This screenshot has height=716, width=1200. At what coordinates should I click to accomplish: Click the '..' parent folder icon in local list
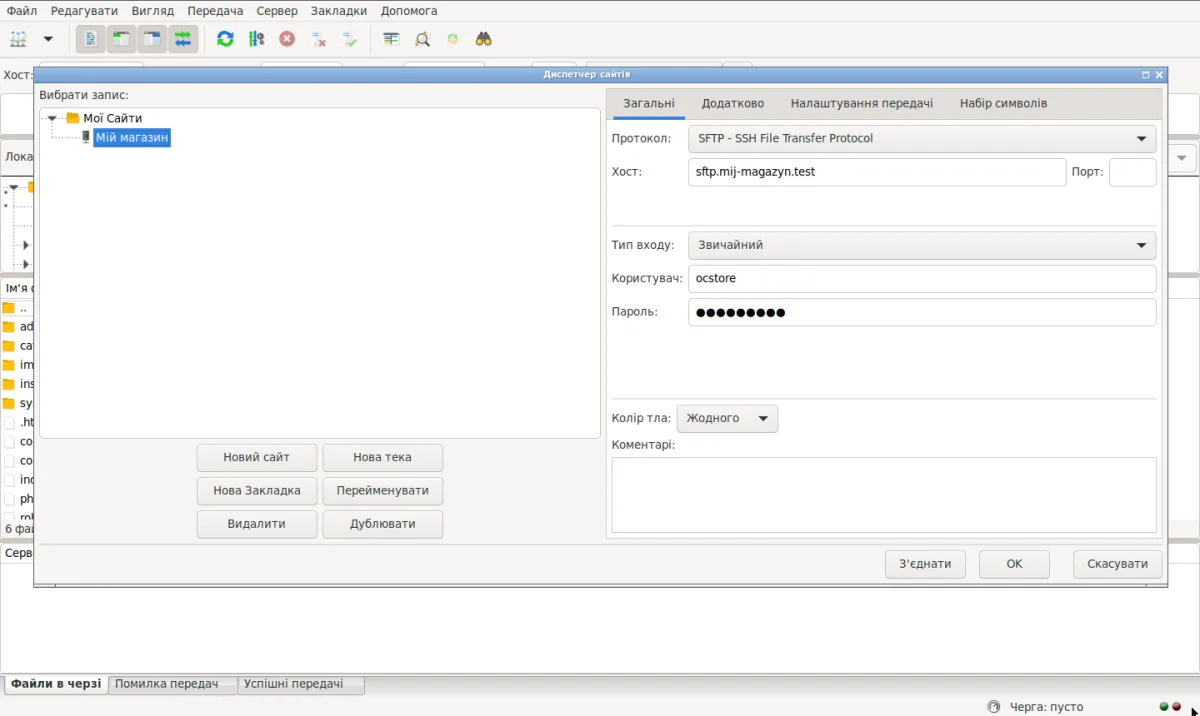click(x=9, y=308)
